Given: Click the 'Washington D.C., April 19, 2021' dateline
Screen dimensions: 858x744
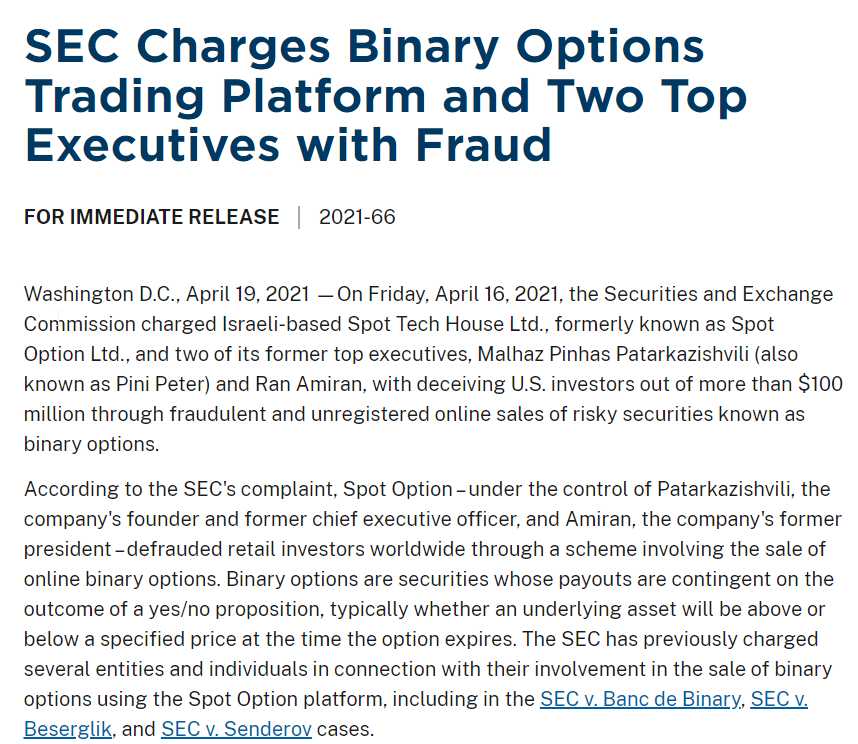Looking at the screenshot, I should pos(166,294).
